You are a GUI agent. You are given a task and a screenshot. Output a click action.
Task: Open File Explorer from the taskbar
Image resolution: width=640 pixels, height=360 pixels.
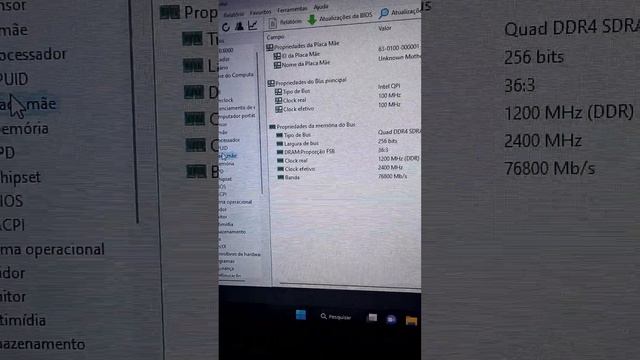tap(411, 320)
